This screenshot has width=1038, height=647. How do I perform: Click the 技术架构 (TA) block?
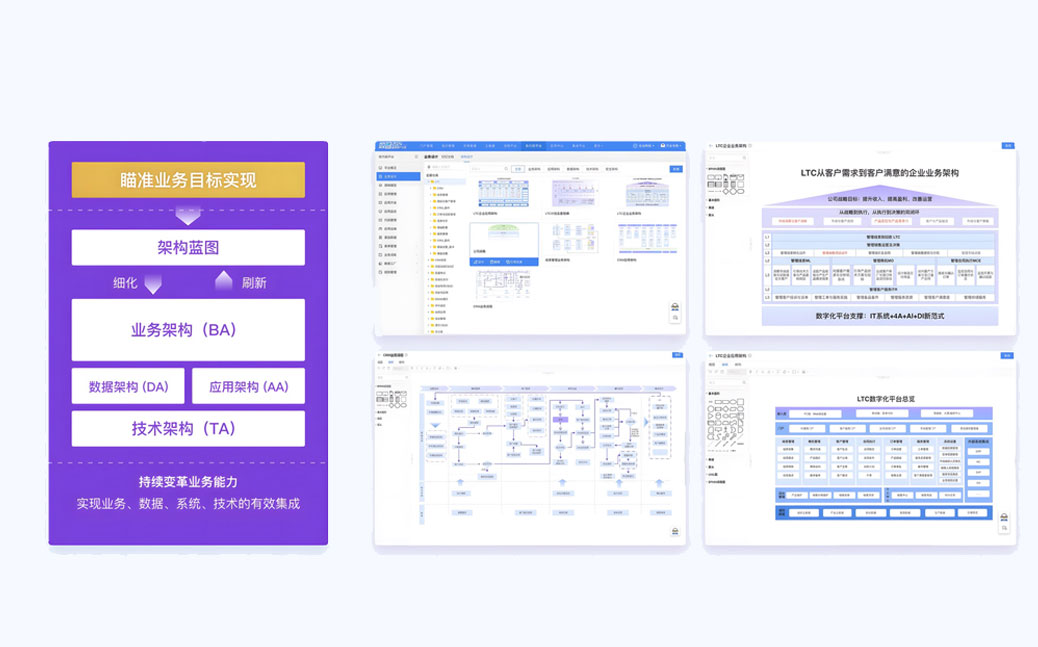click(x=188, y=428)
